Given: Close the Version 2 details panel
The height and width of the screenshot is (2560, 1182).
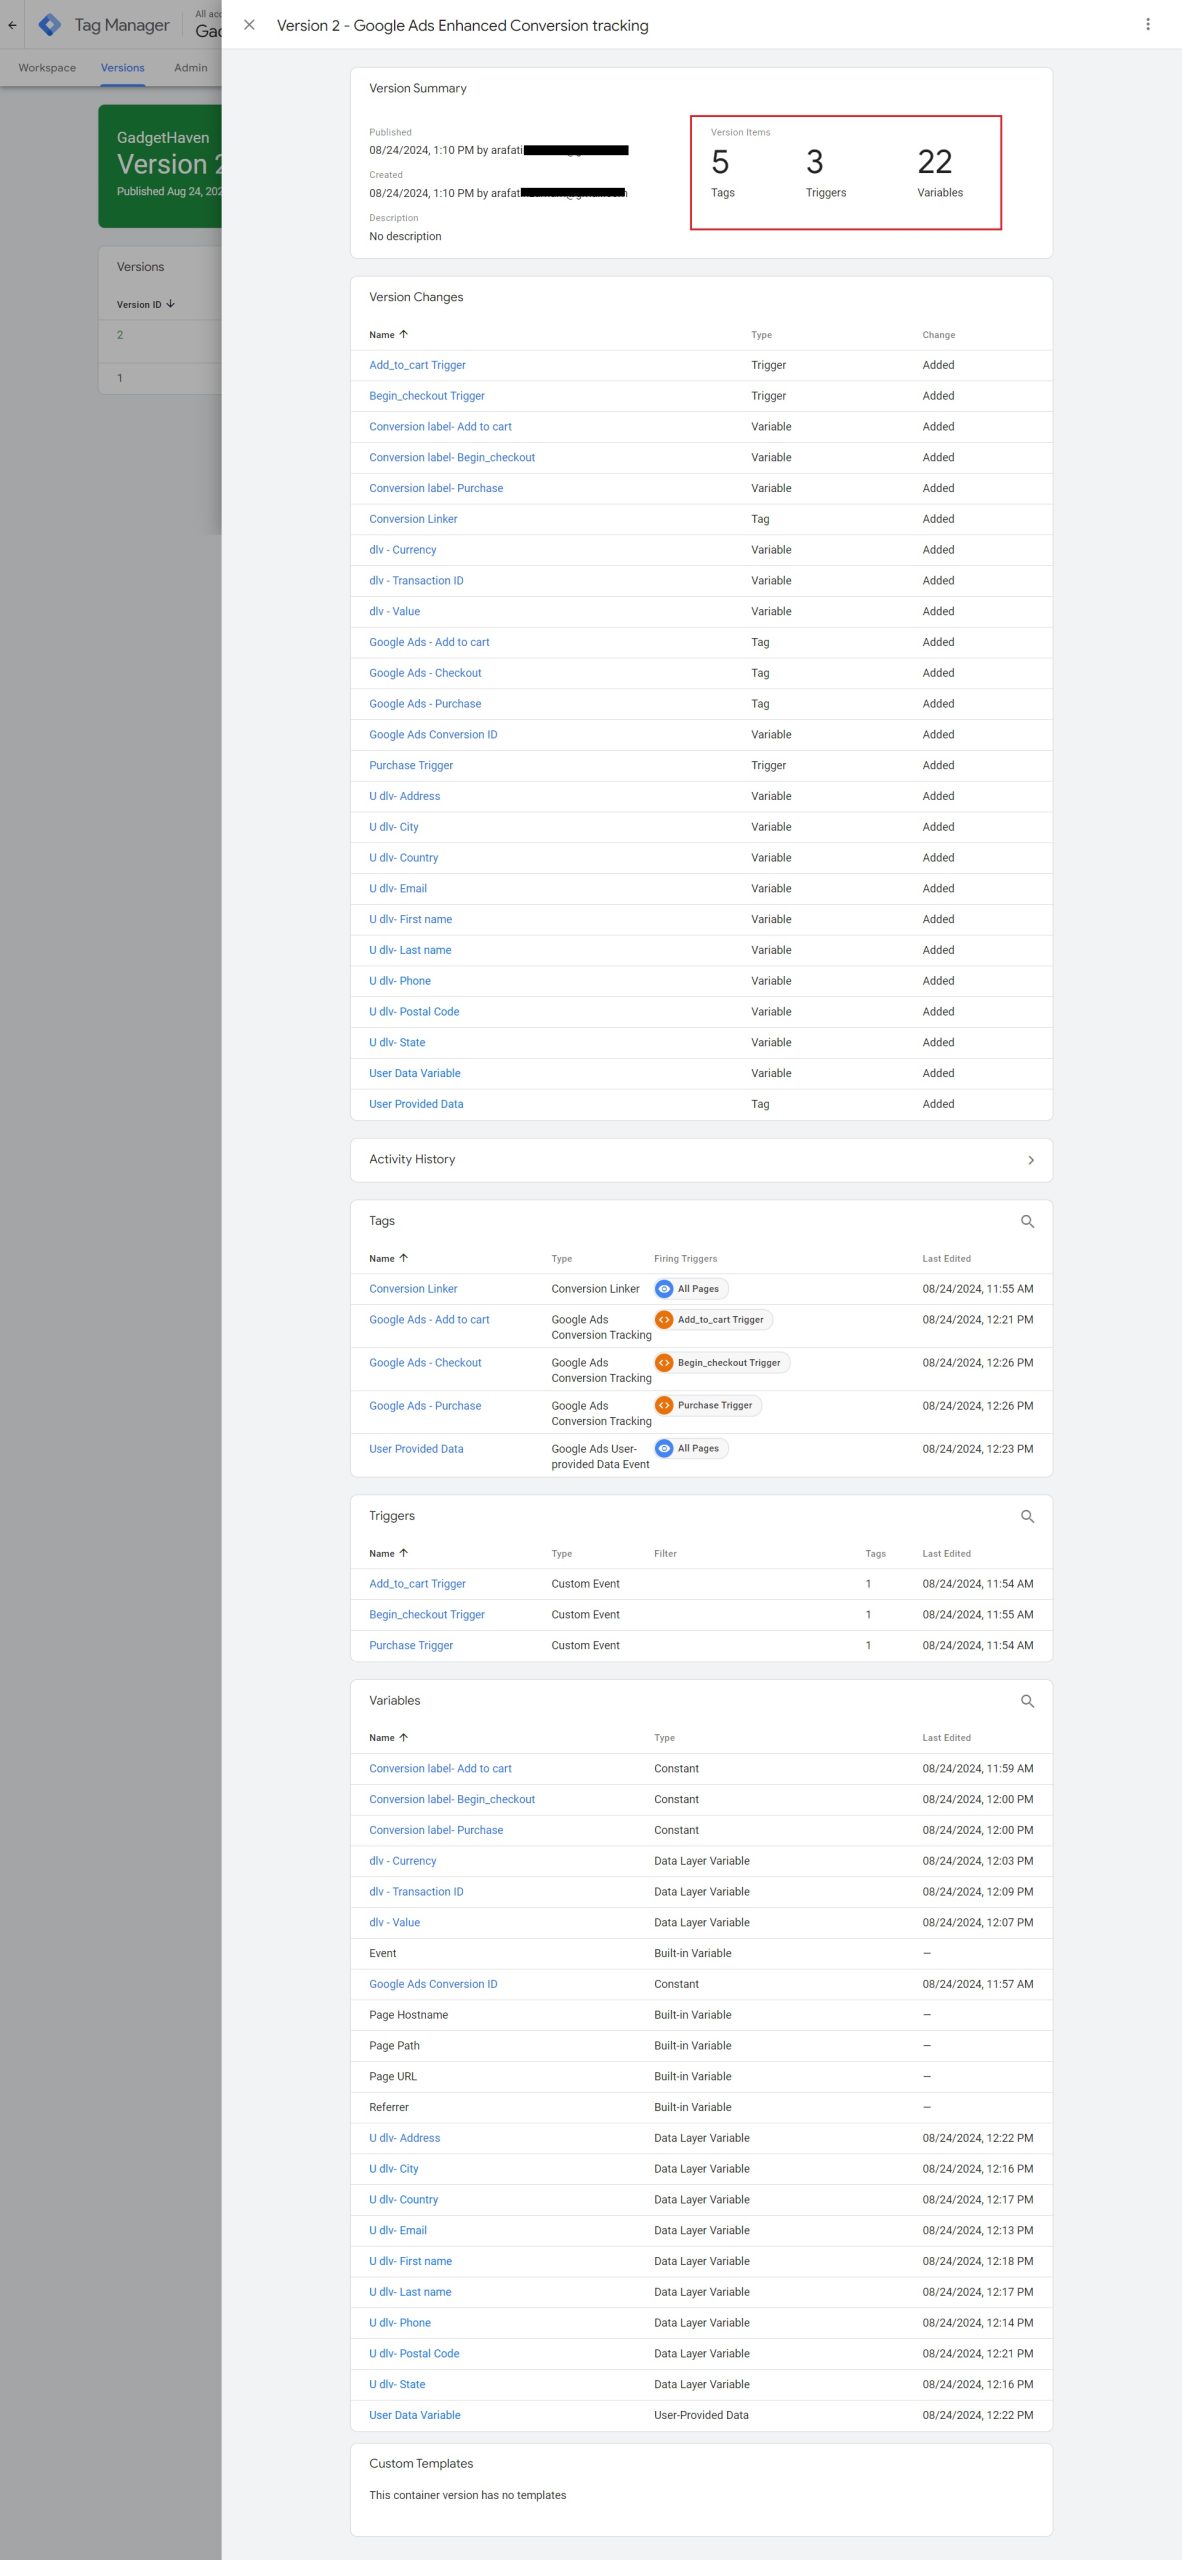Looking at the screenshot, I should click(249, 25).
